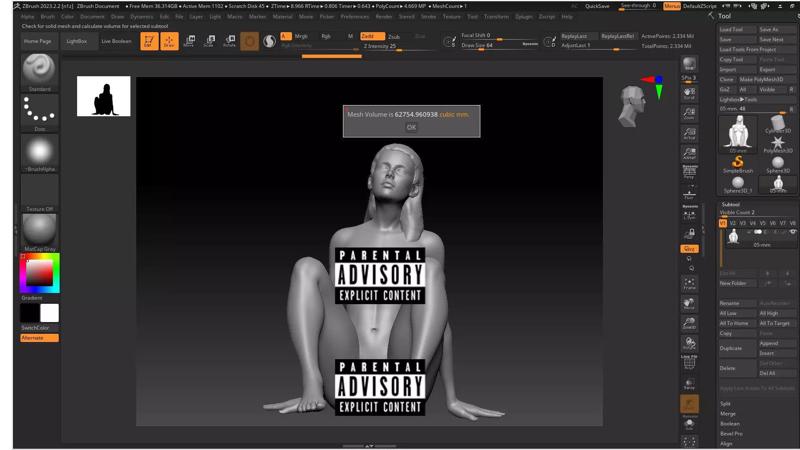Activate the Draw mode icon

tap(169, 41)
